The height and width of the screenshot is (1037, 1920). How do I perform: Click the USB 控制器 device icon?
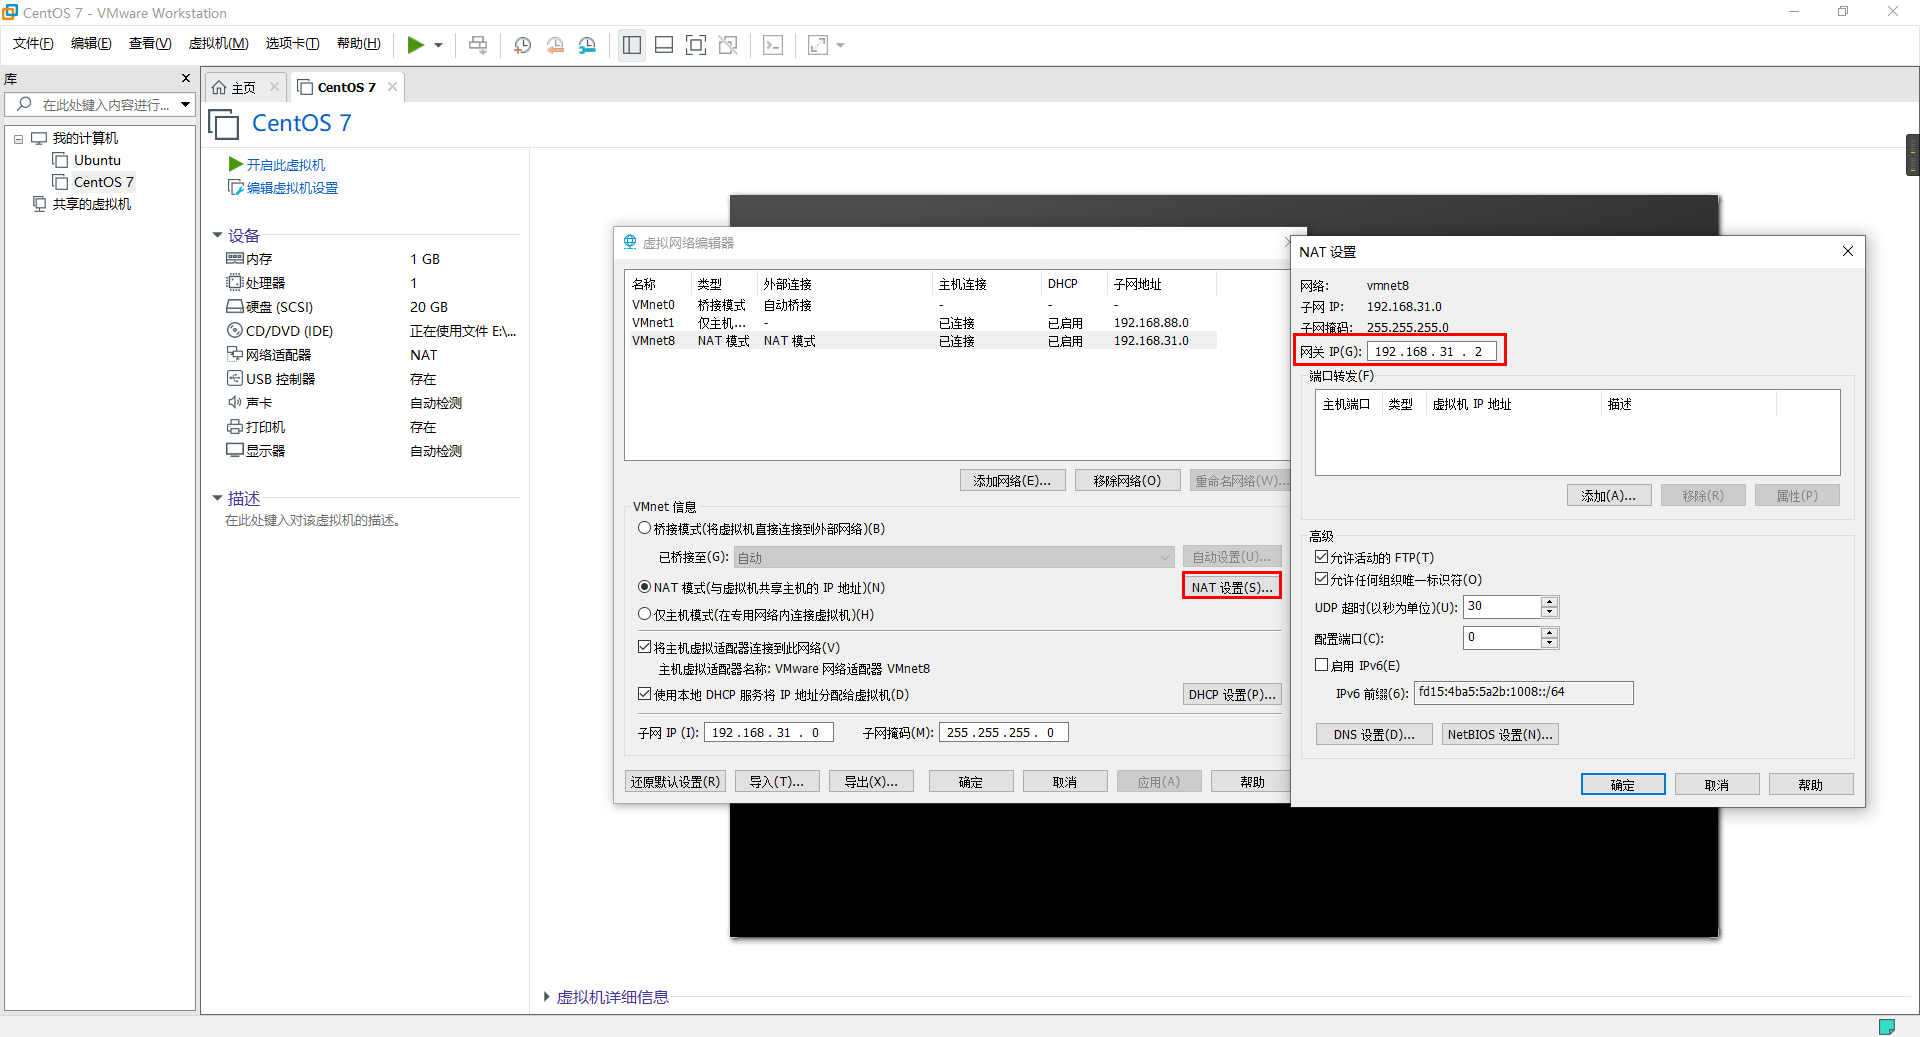pyautogui.click(x=235, y=379)
